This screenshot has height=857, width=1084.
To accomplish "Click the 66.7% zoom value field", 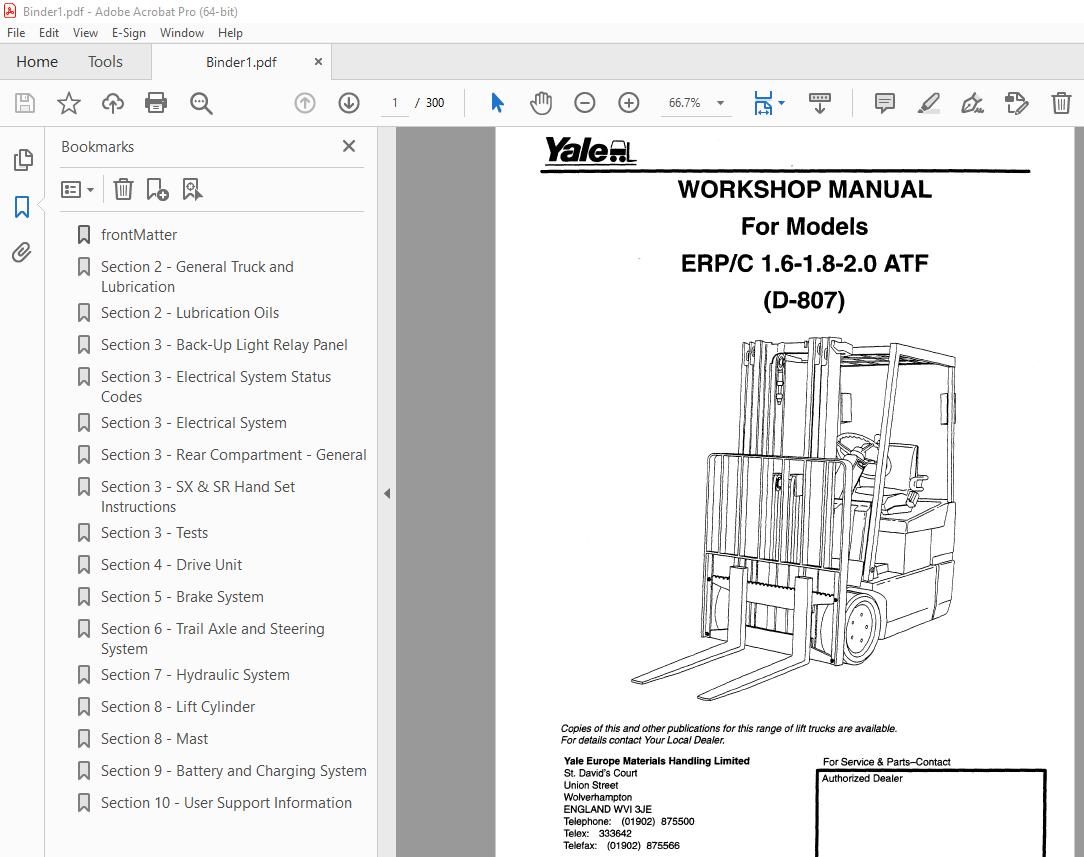I will [x=684, y=103].
